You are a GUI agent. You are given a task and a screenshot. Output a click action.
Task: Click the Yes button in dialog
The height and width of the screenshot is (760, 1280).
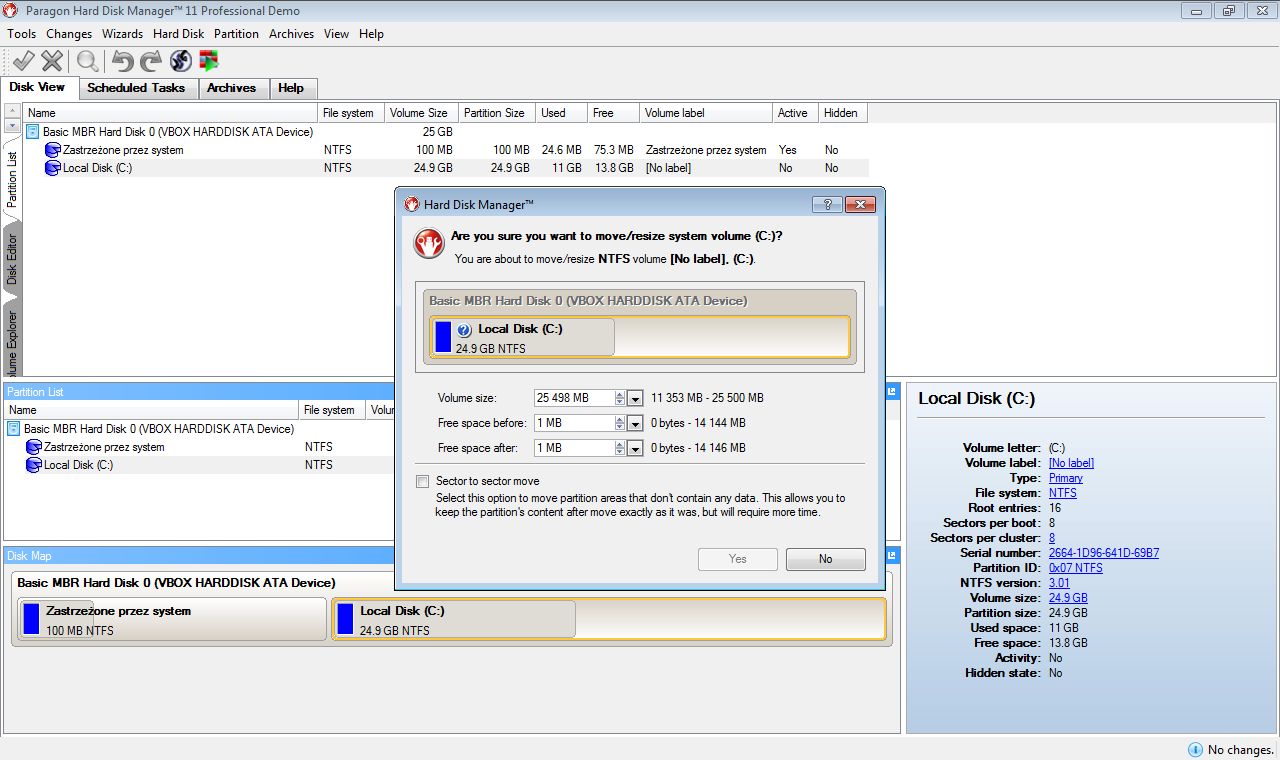[x=738, y=559]
